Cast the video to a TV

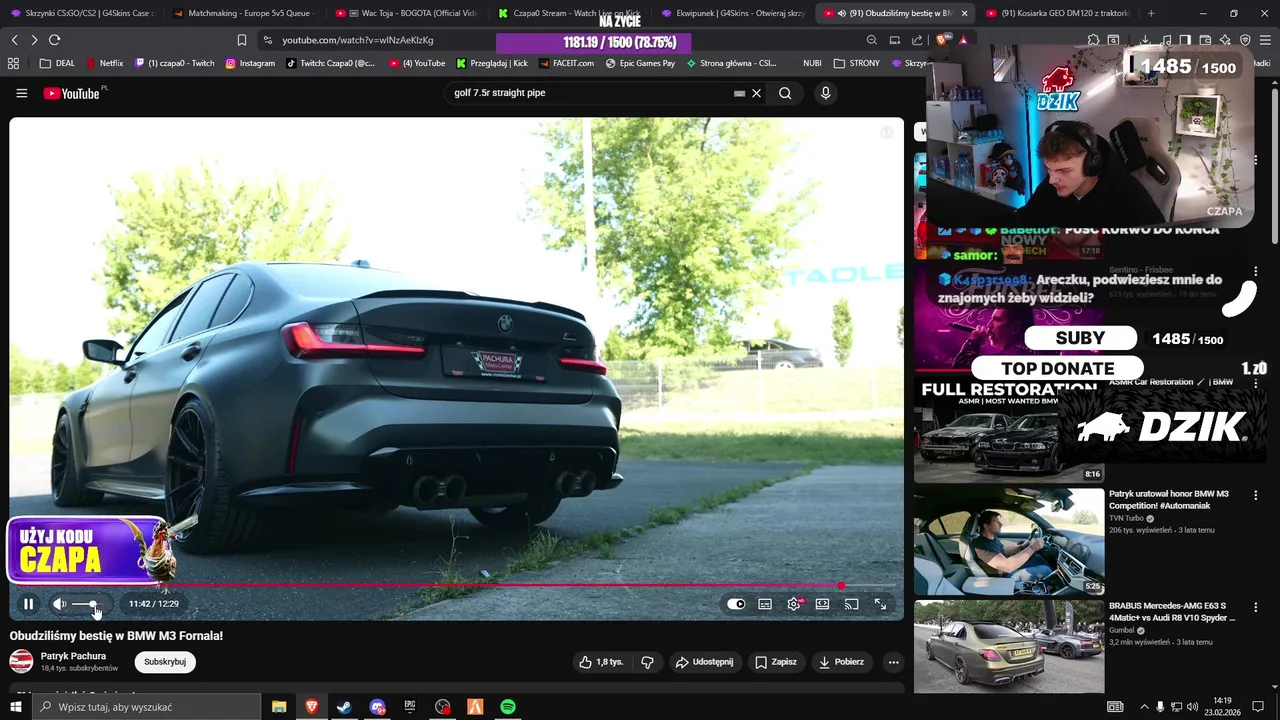point(851,604)
